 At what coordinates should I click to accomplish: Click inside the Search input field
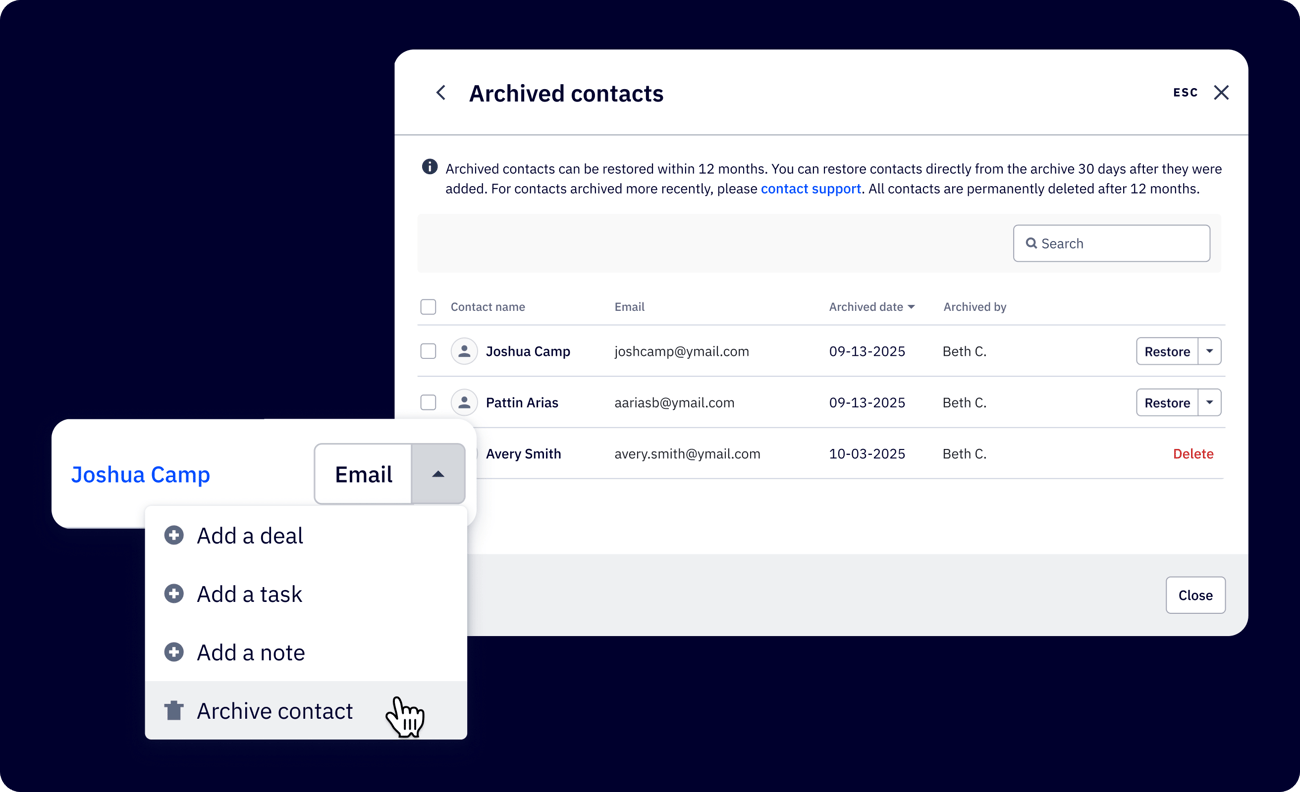[1110, 243]
